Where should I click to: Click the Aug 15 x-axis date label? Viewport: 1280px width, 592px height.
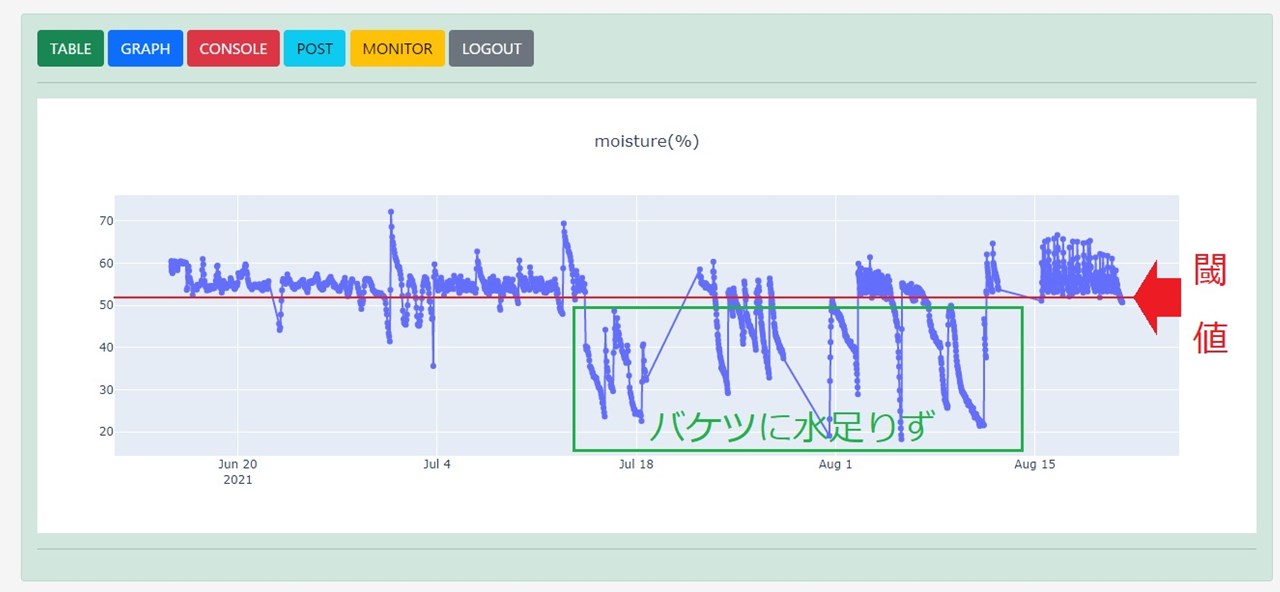pos(1034,464)
